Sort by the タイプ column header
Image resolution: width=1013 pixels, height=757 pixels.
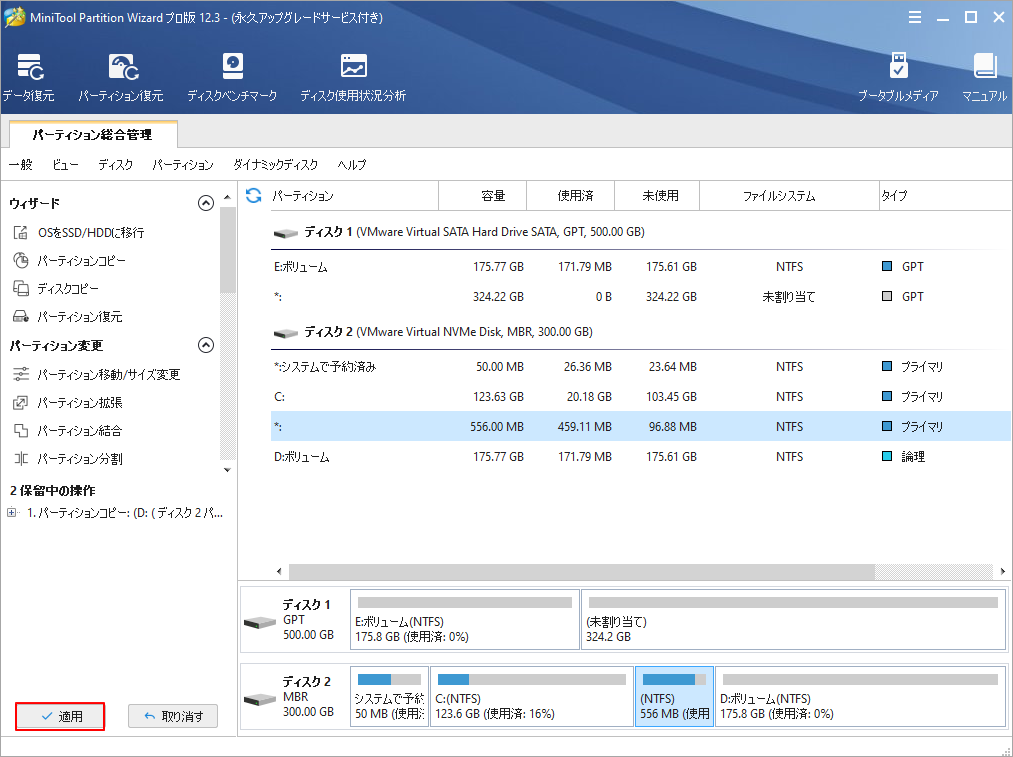coord(945,196)
